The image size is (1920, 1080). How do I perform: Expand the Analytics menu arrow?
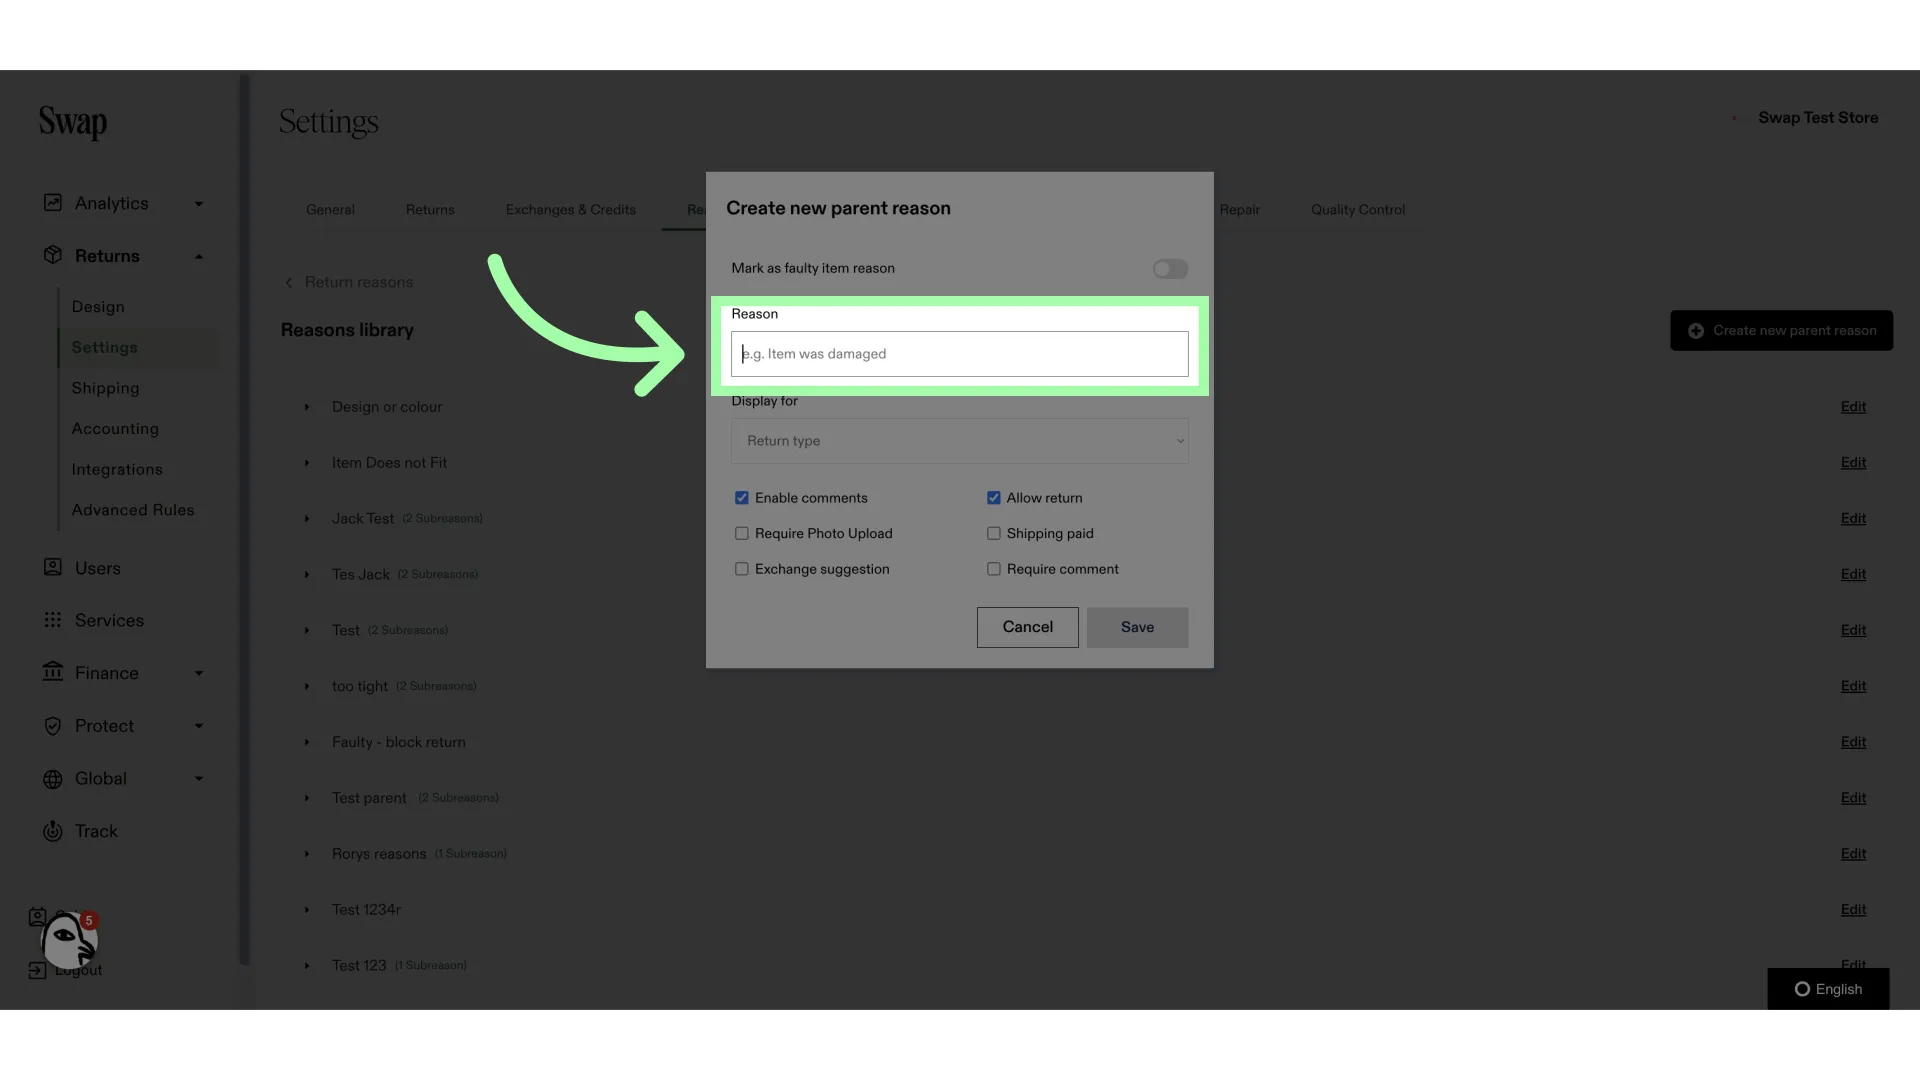199,204
